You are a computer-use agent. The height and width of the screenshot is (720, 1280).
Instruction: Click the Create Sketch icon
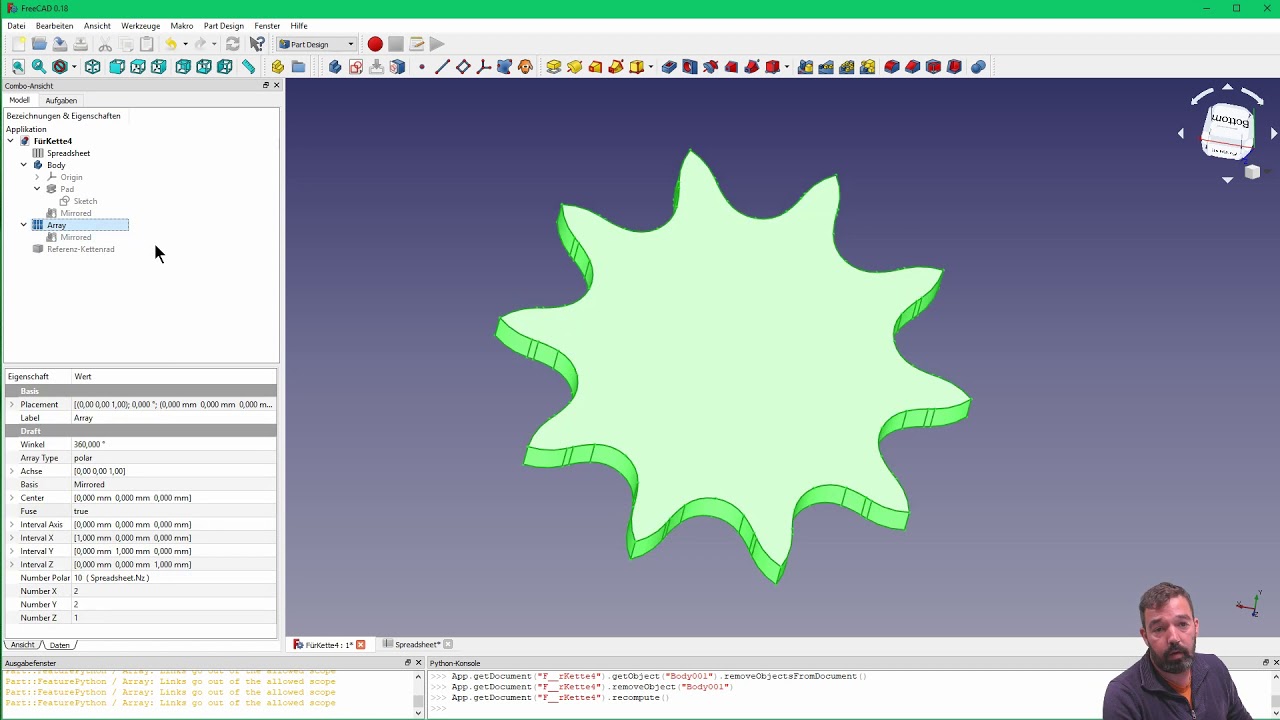pyautogui.click(x=356, y=67)
